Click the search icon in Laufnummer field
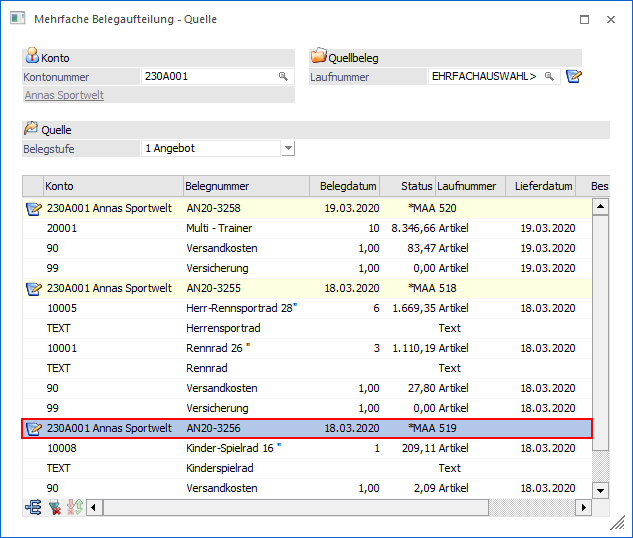633x538 pixels. point(548,76)
